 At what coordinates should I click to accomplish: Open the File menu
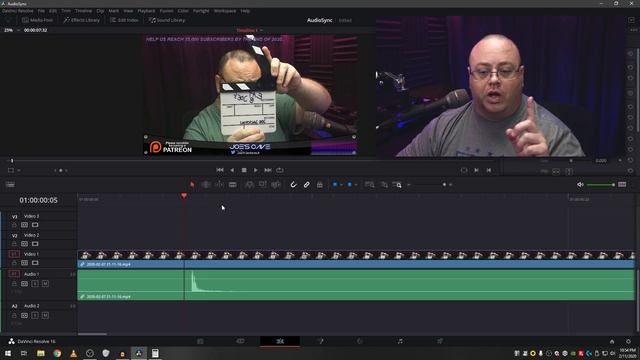(x=41, y=11)
